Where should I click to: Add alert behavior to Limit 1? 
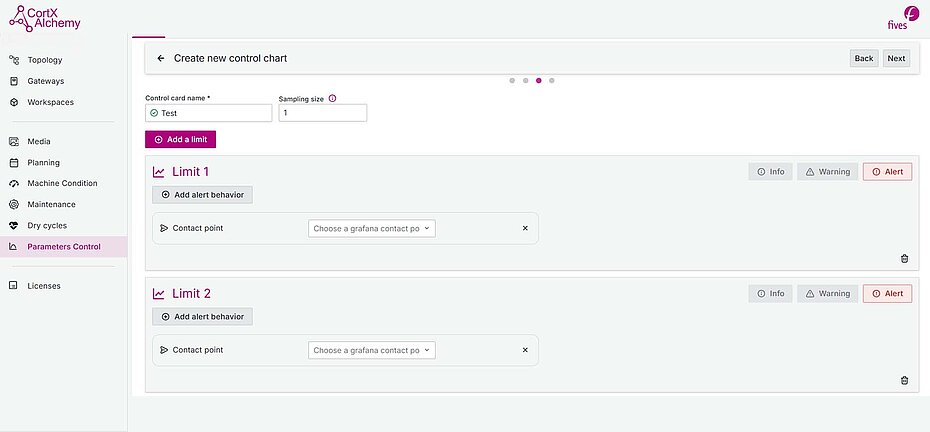click(203, 195)
